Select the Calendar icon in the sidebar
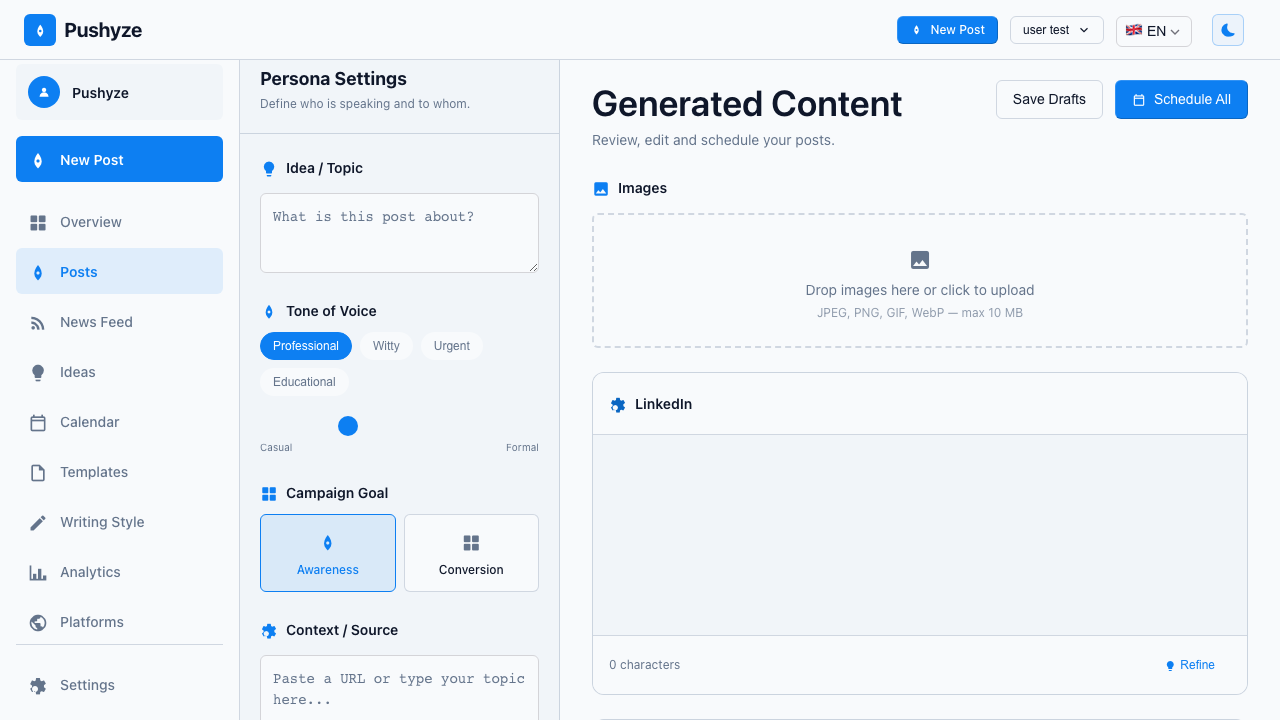This screenshot has width=1280, height=720. [x=38, y=422]
